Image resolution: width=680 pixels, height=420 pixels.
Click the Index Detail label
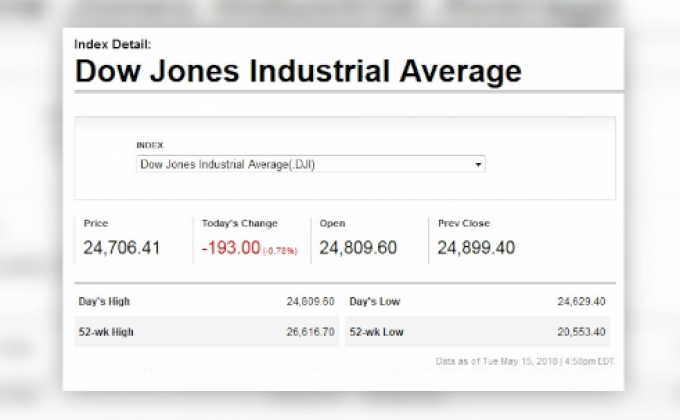pyautogui.click(x=113, y=44)
